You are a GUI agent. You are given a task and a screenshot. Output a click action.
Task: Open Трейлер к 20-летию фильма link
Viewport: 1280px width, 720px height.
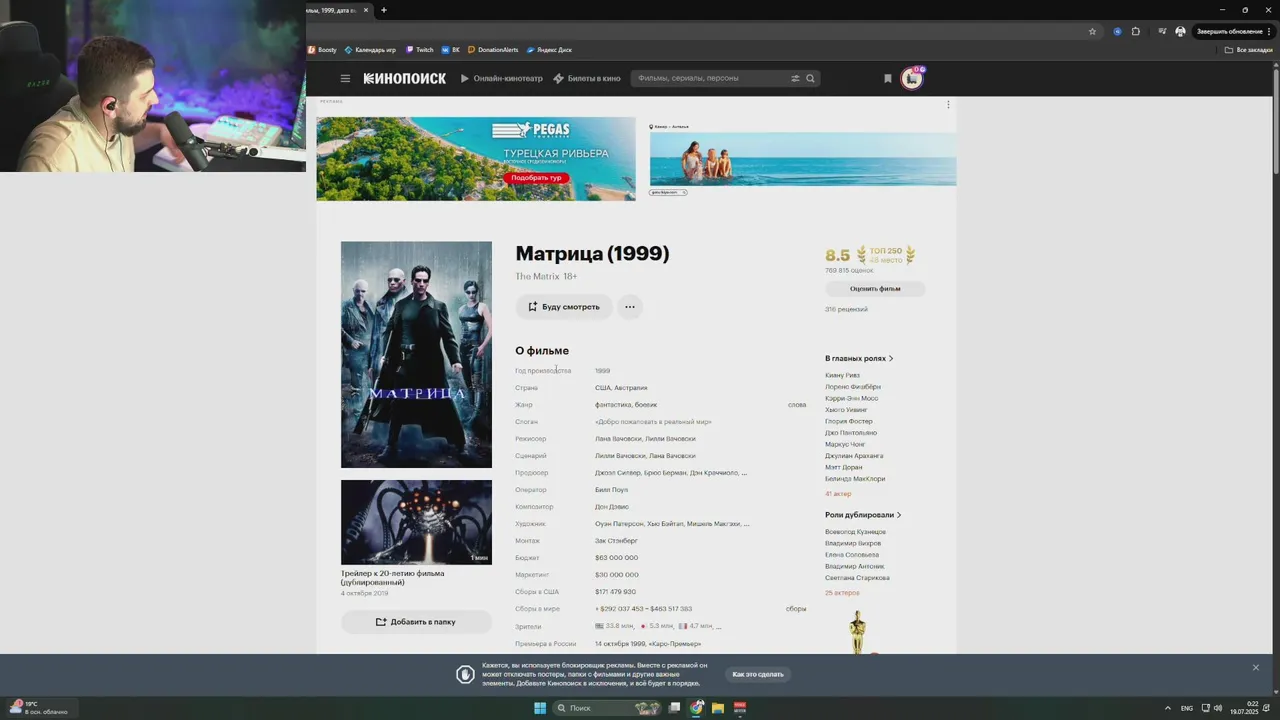392,578
